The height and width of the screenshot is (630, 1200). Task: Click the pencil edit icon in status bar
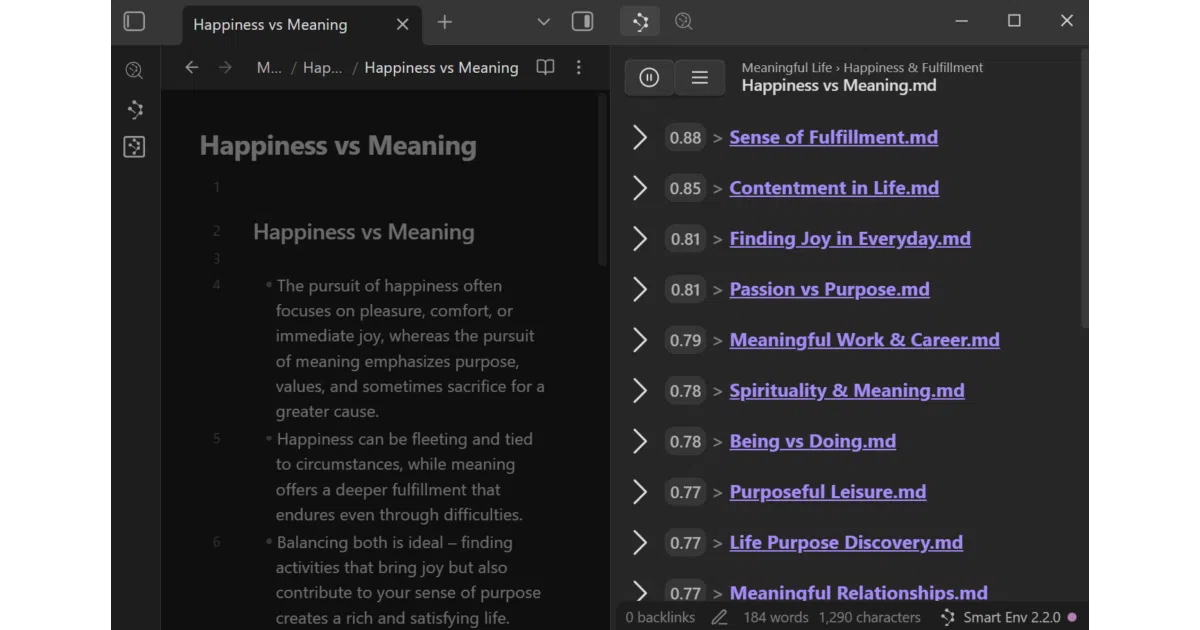point(719,617)
